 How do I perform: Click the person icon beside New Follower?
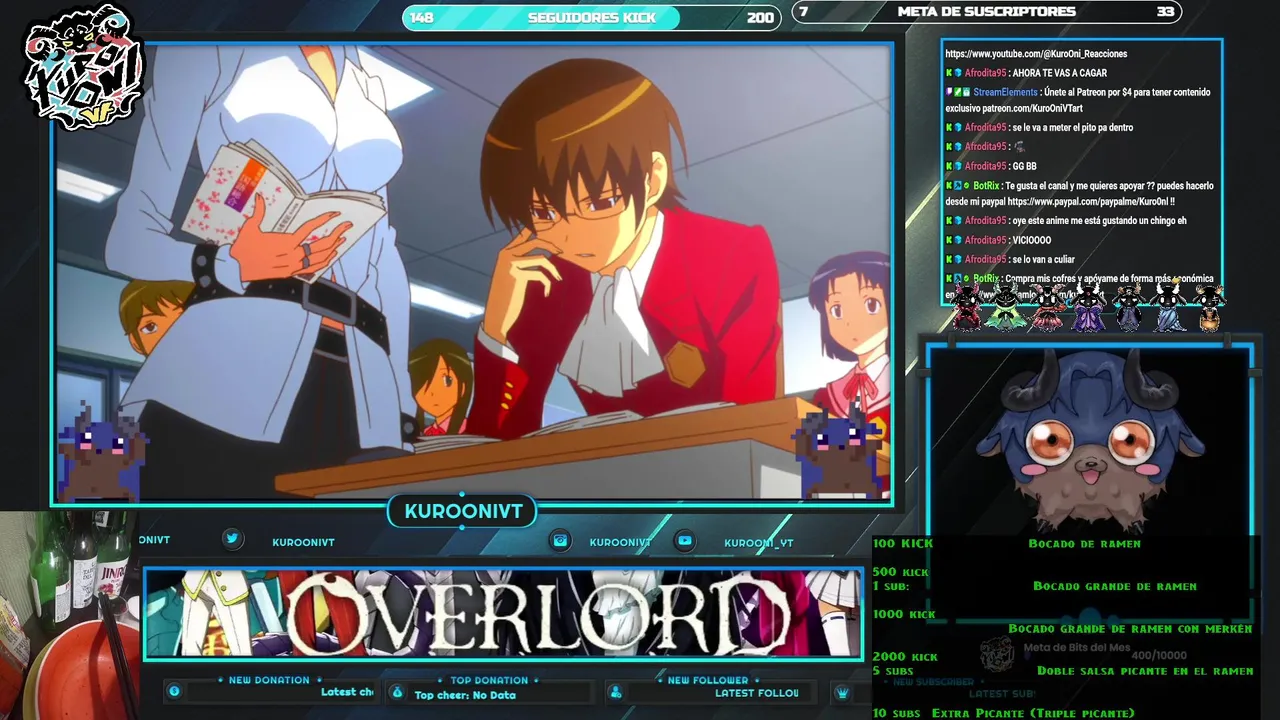point(616,692)
